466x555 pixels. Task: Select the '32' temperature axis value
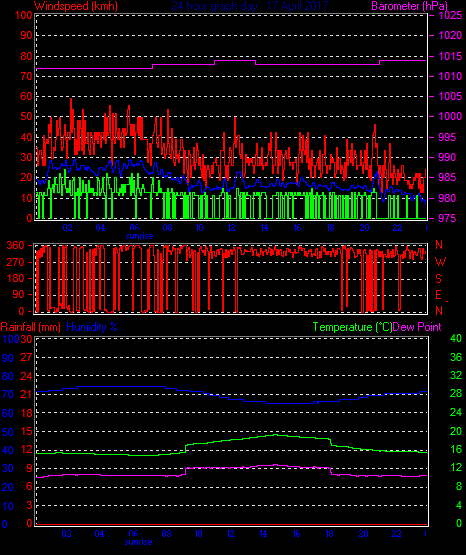456,375
